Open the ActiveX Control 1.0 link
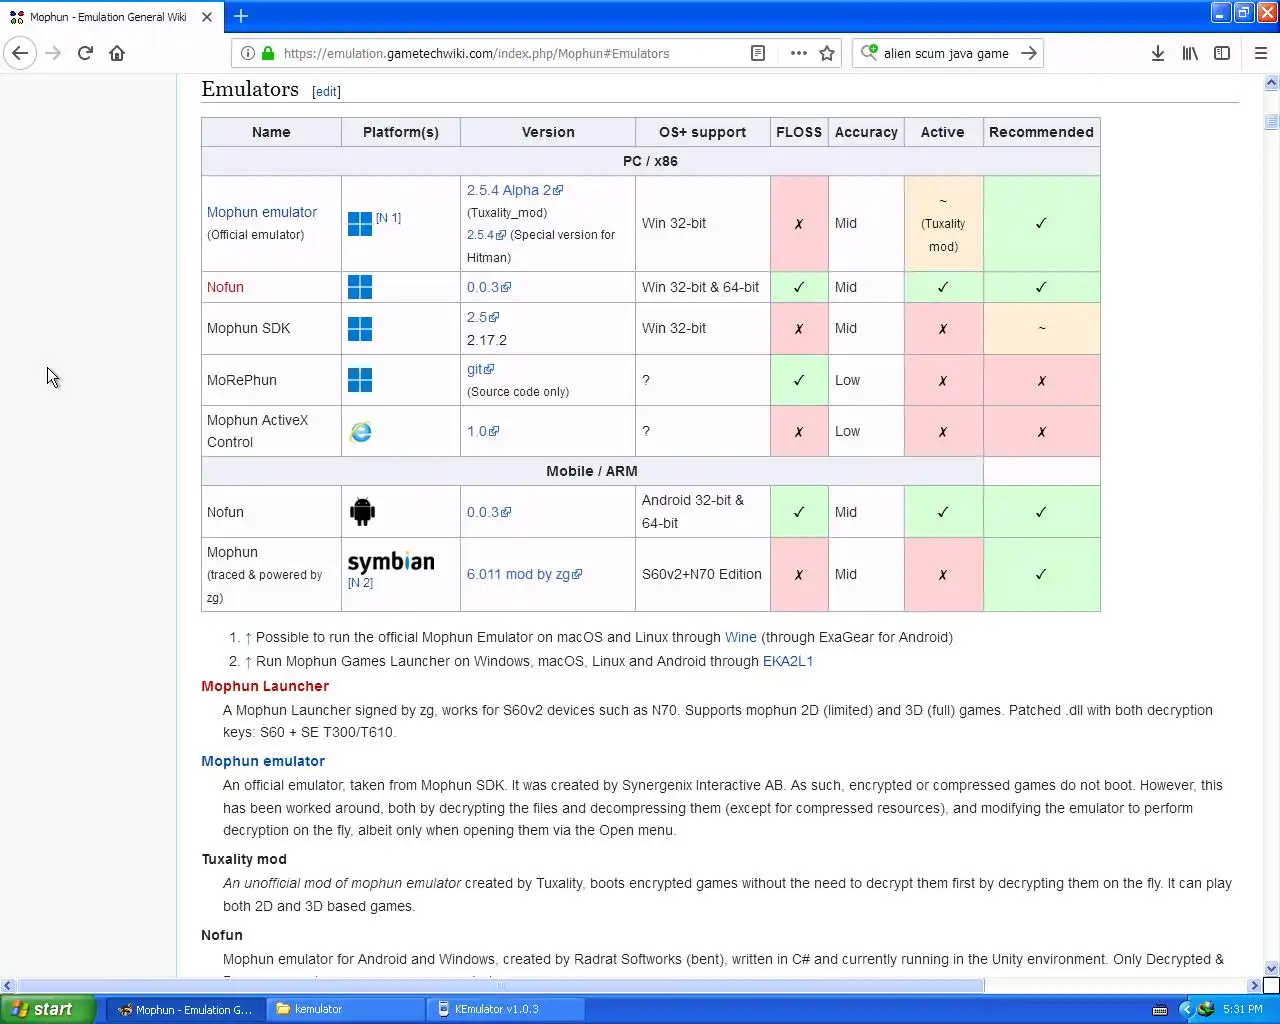1280x1024 pixels. (x=483, y=431)
